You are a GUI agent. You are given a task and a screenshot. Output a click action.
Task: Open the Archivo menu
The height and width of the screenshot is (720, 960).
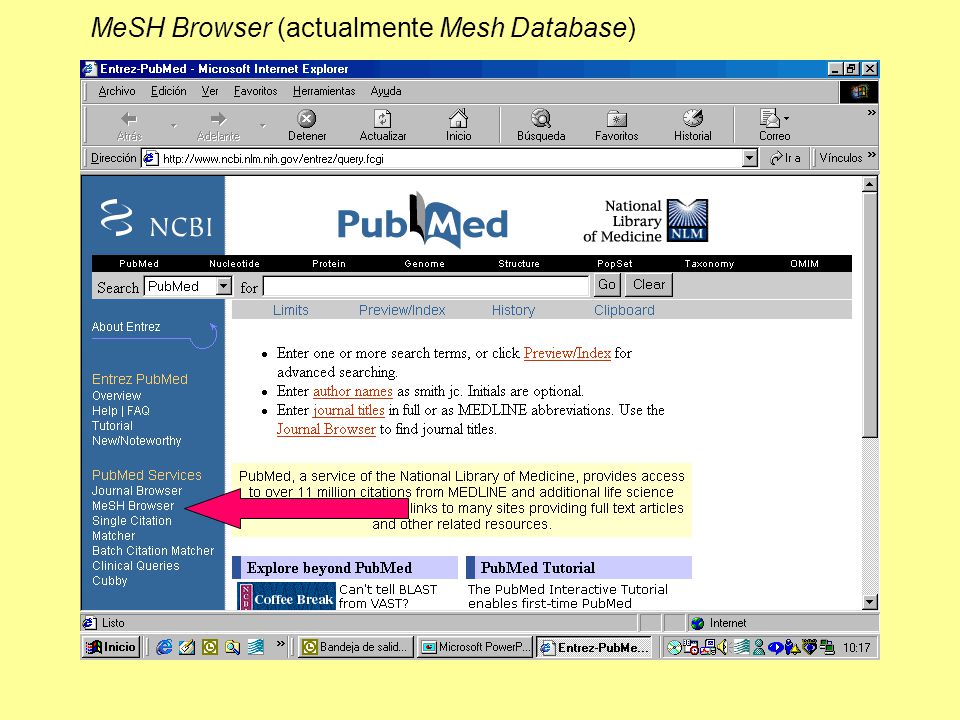coord(117,91)
